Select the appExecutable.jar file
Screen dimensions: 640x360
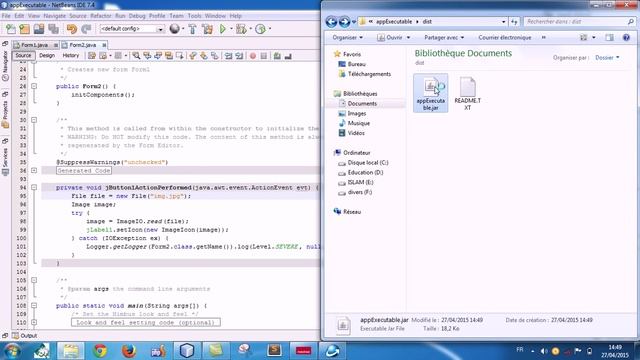coord(431,93)
